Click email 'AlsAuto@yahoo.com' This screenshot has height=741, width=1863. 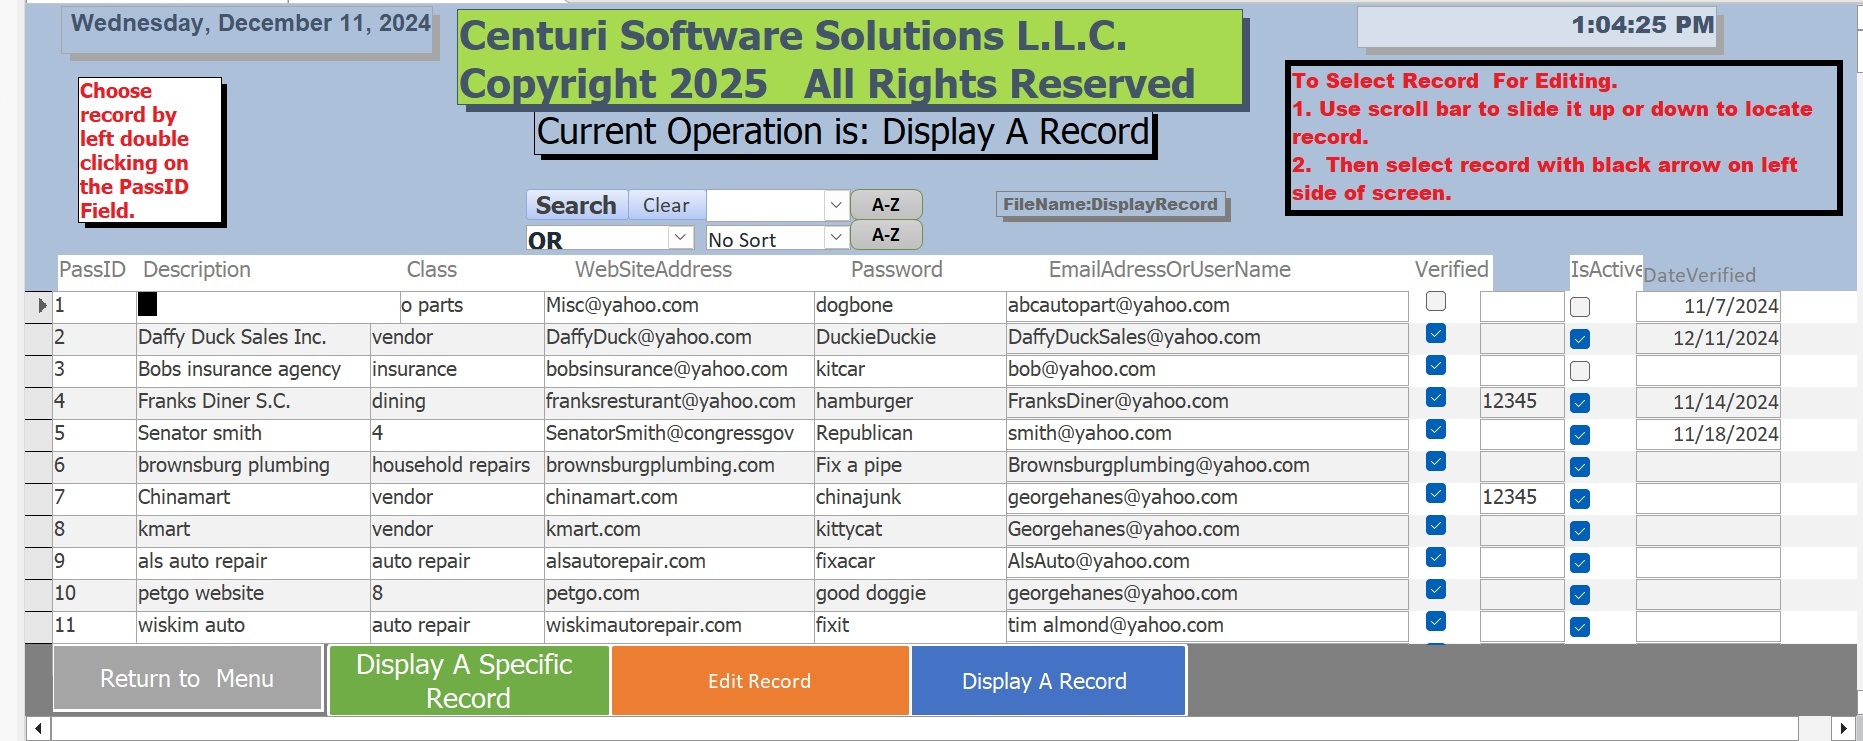[x=1207, y=562]
